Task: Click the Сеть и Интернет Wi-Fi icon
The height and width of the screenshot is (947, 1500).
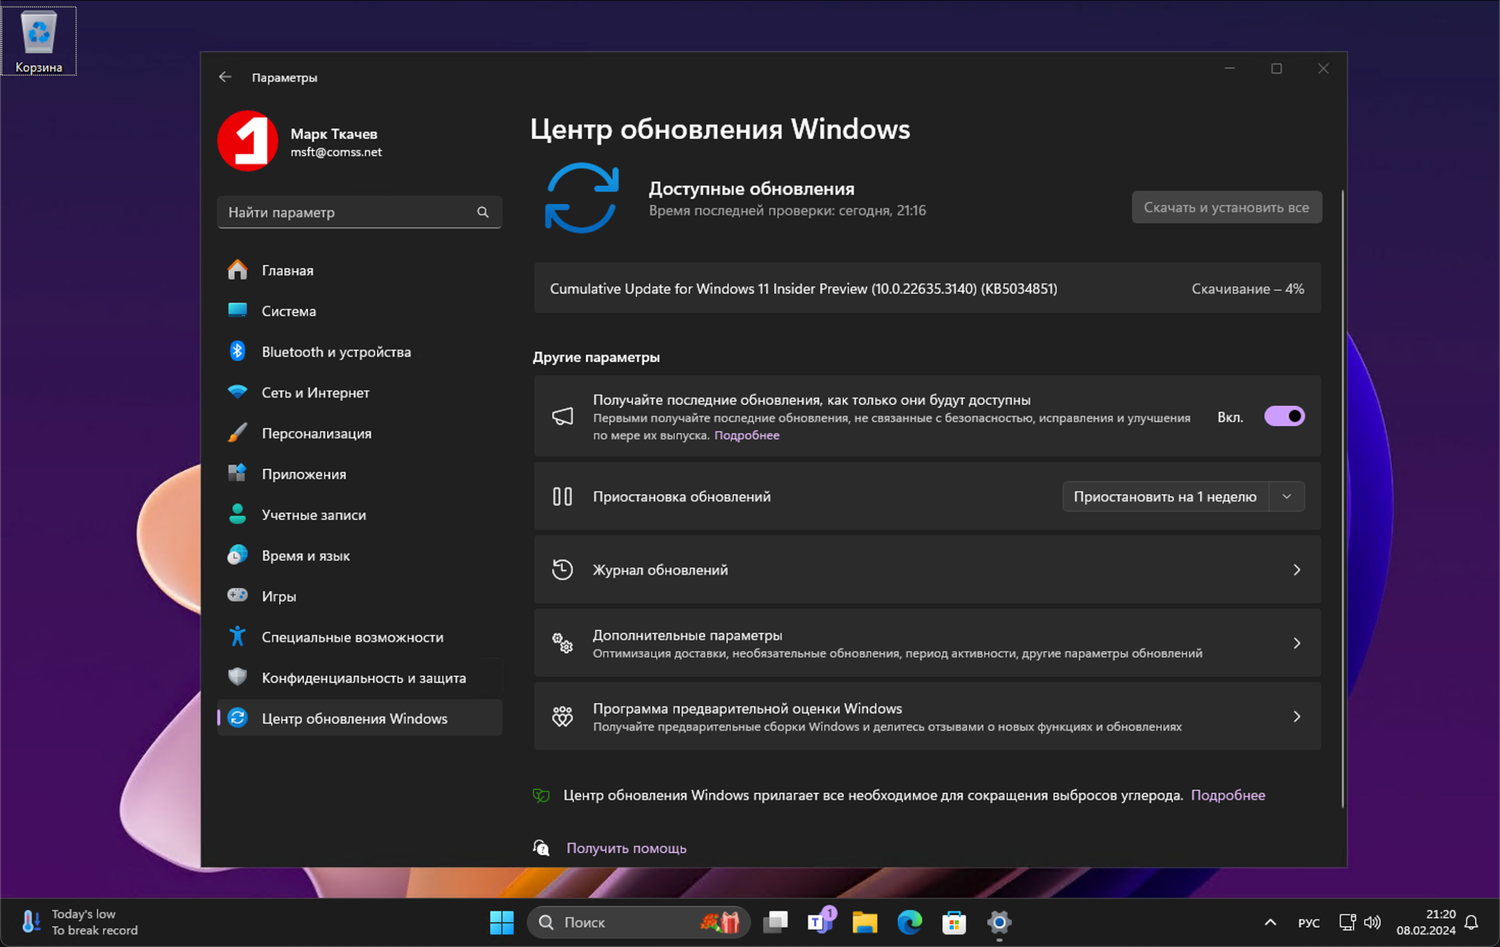Action: [x=237, y=392]
